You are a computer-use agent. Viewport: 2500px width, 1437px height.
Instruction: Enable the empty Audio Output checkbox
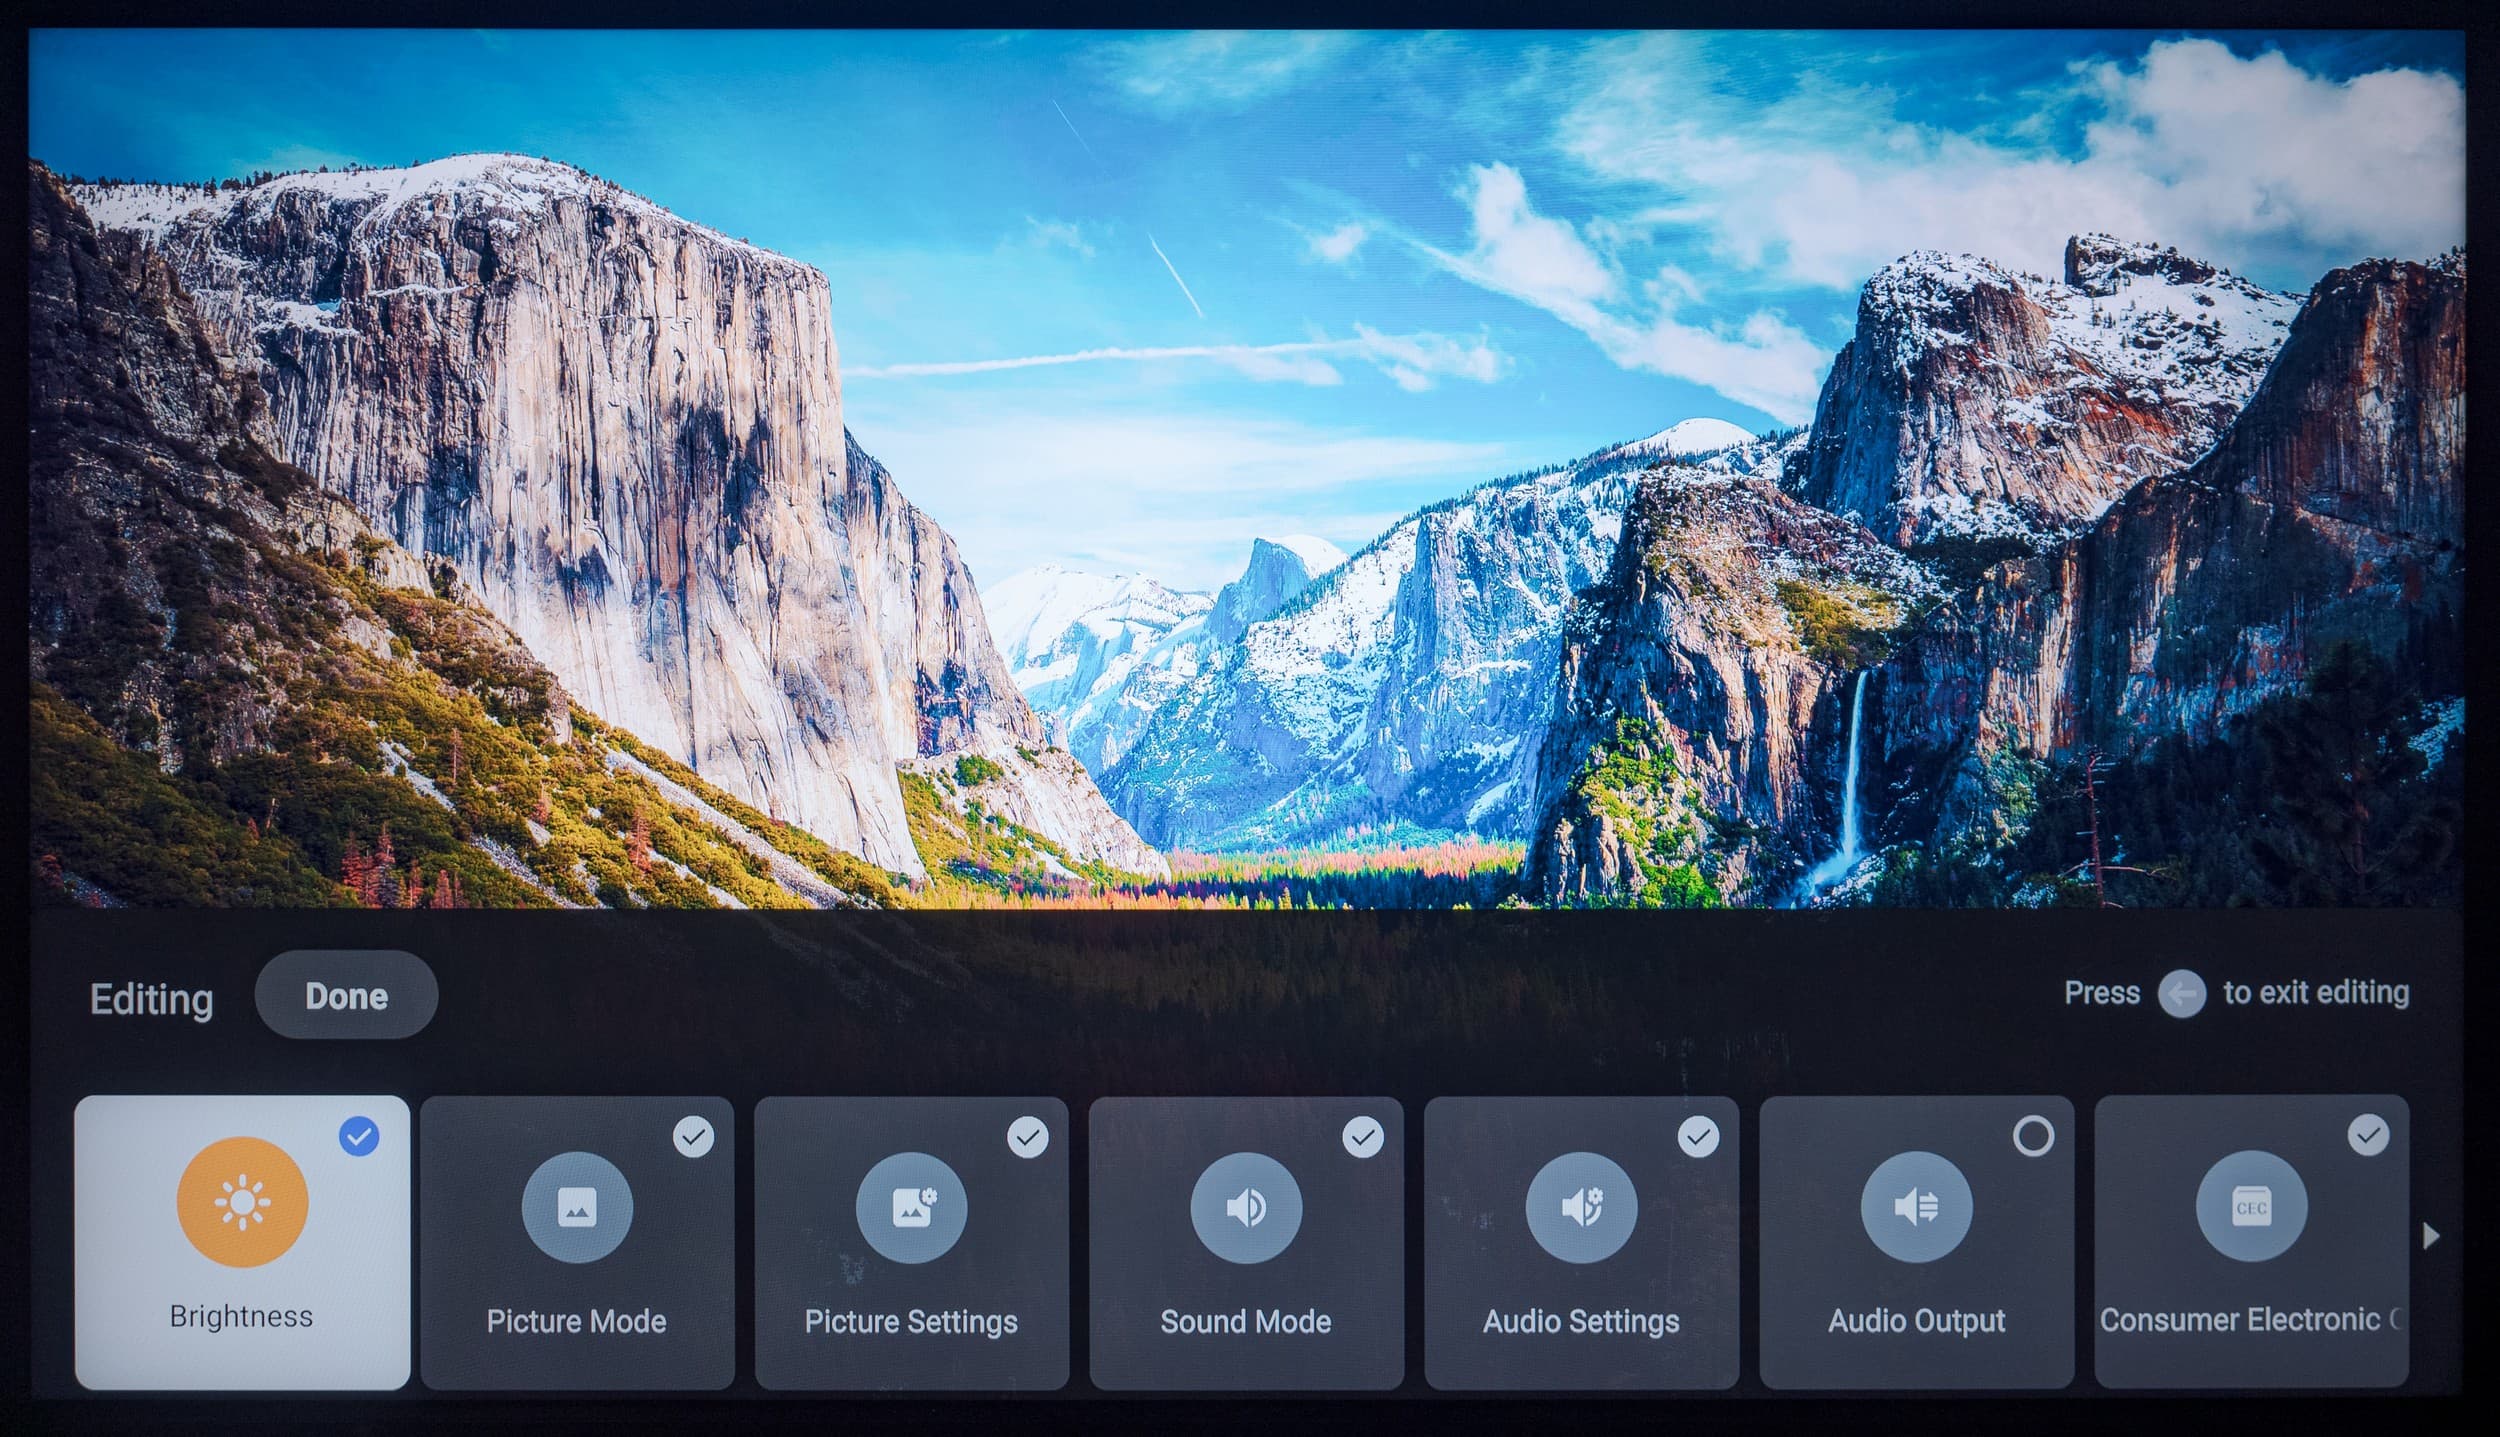click(x=2033, y=1136)
